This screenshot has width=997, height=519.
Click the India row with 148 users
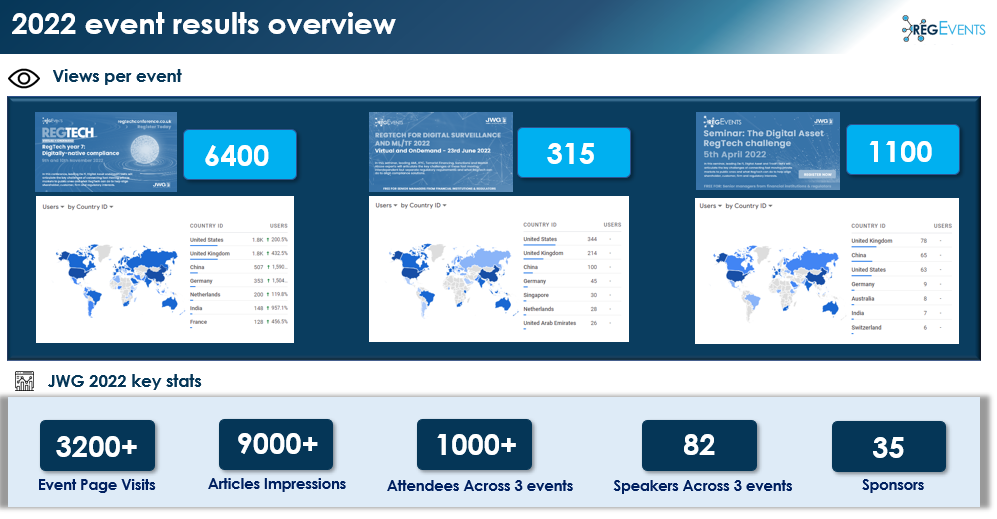[238, 308]
